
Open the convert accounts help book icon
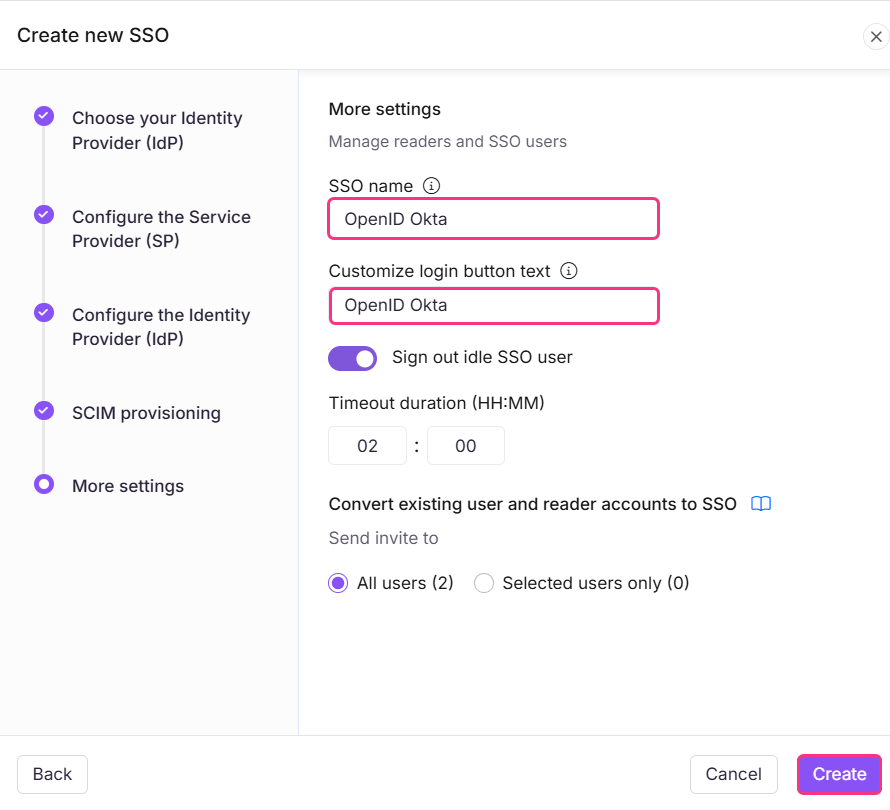click(761, 503)
